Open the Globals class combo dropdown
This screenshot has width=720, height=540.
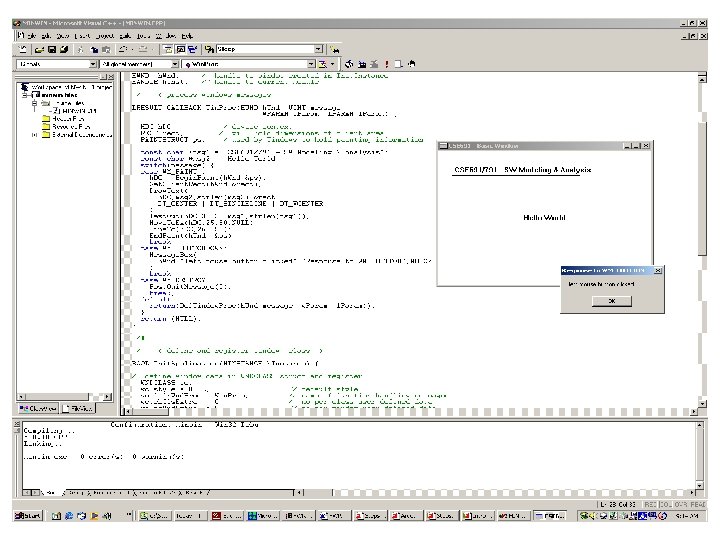pos(93,64)
